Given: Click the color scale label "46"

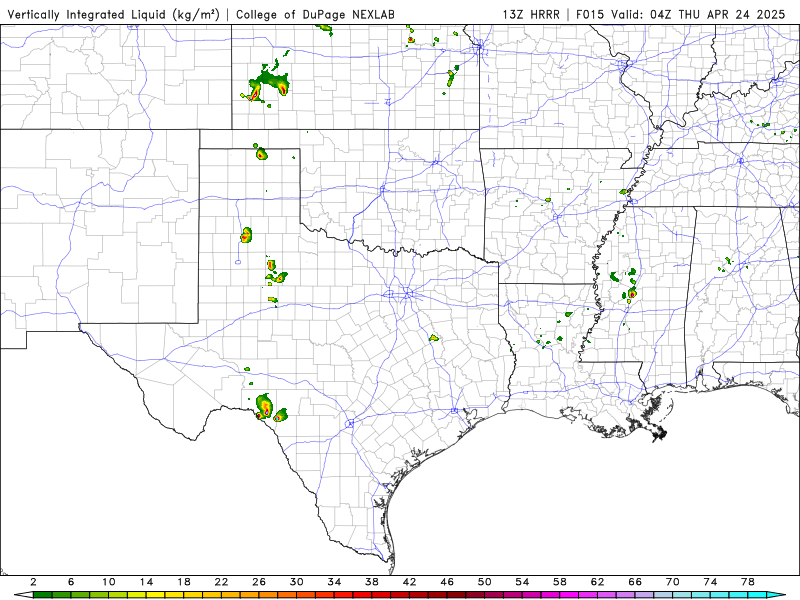Looking at the screenshot, I should (x=447, y=582).
